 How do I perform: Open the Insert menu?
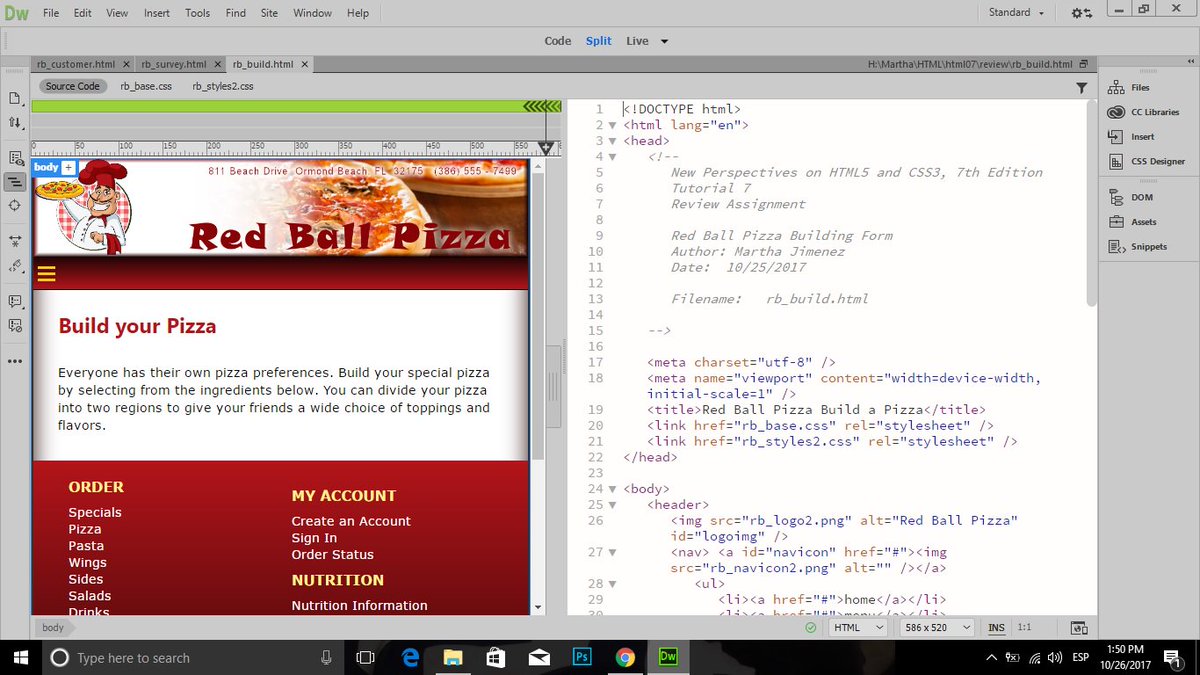(156, 13)
